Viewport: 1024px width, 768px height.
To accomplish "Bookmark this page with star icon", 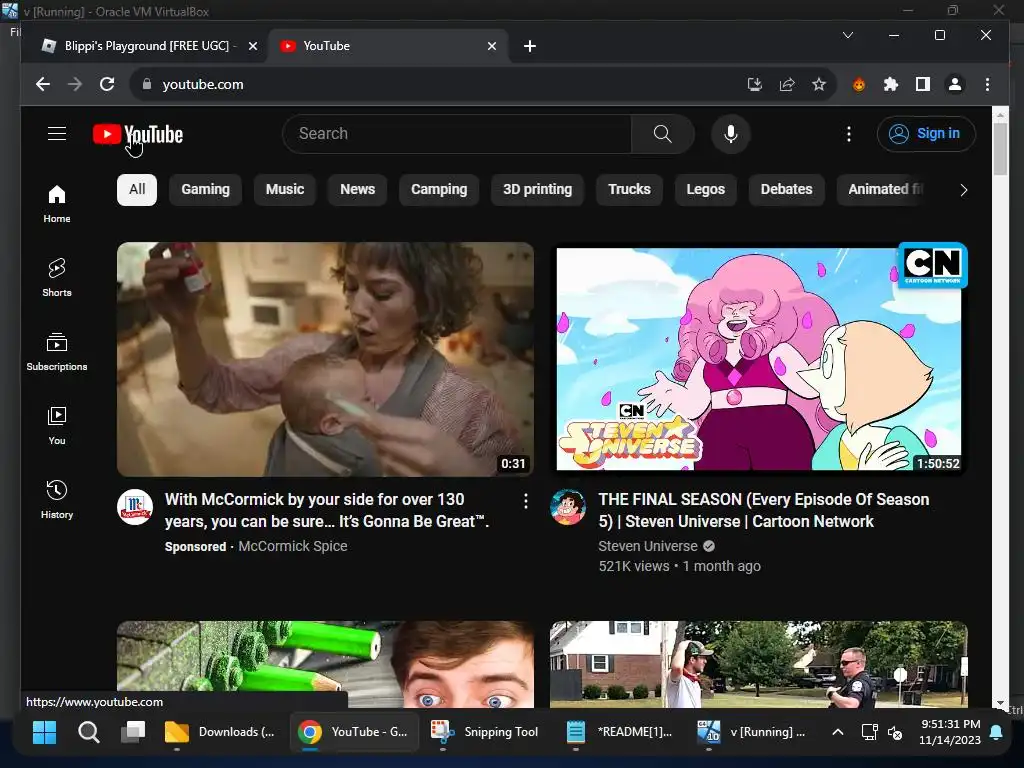I will tap(819, 84).
